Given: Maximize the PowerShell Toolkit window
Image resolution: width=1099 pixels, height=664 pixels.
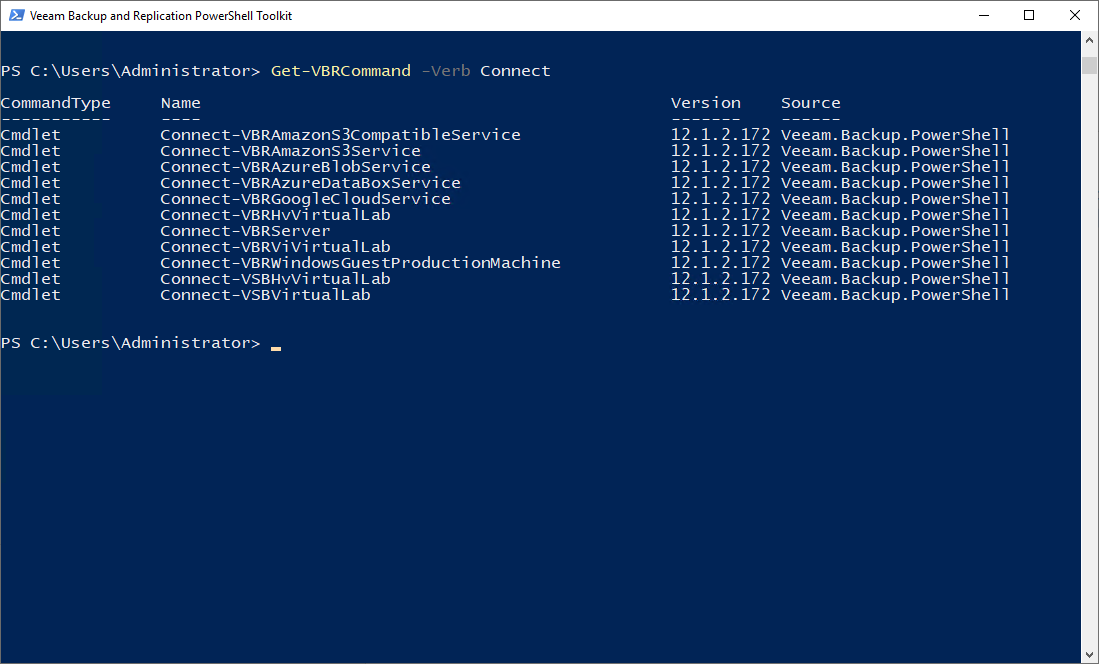Looking at the screenshot, I should pyautogui.click(x=1029, y=15).
